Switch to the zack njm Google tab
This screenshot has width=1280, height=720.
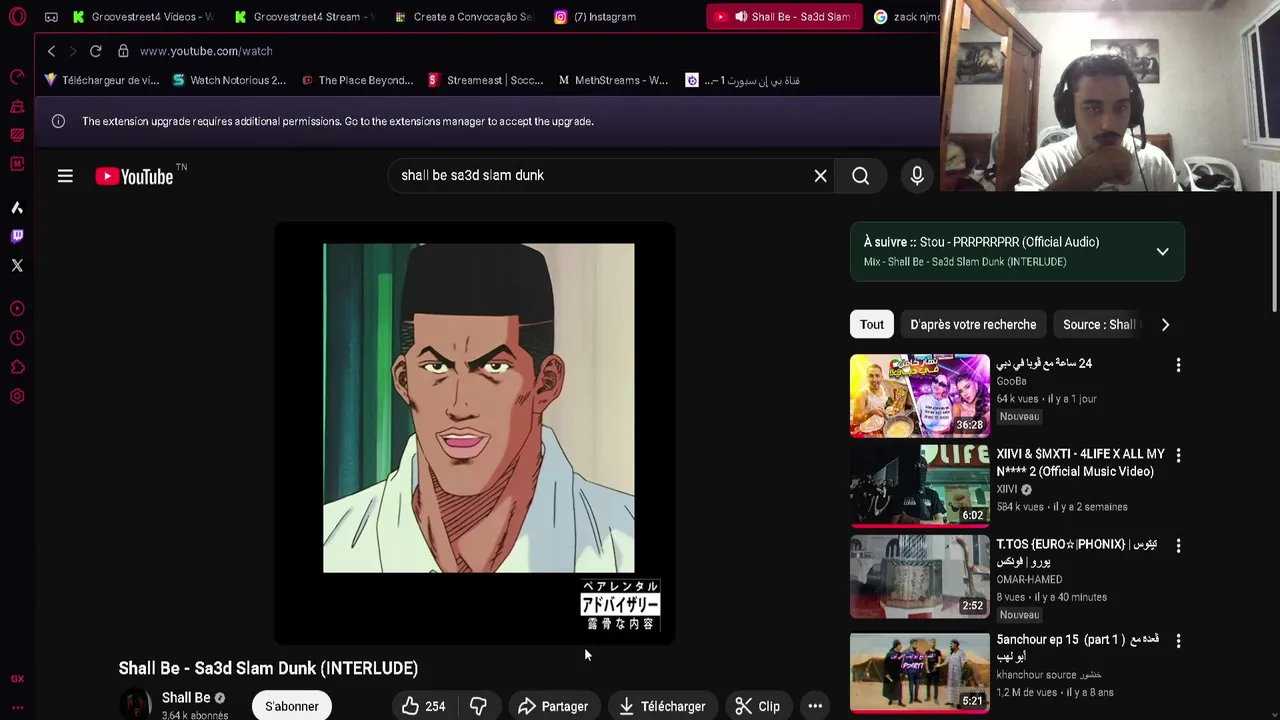coord(906,17)
